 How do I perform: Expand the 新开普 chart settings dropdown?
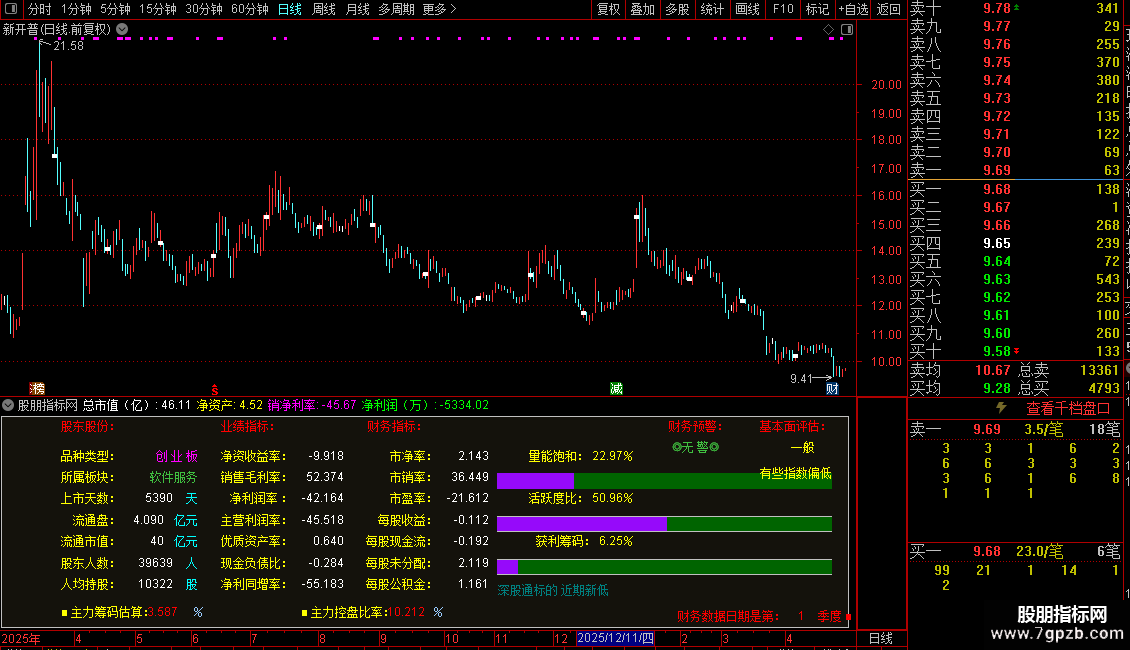(123, 30)
